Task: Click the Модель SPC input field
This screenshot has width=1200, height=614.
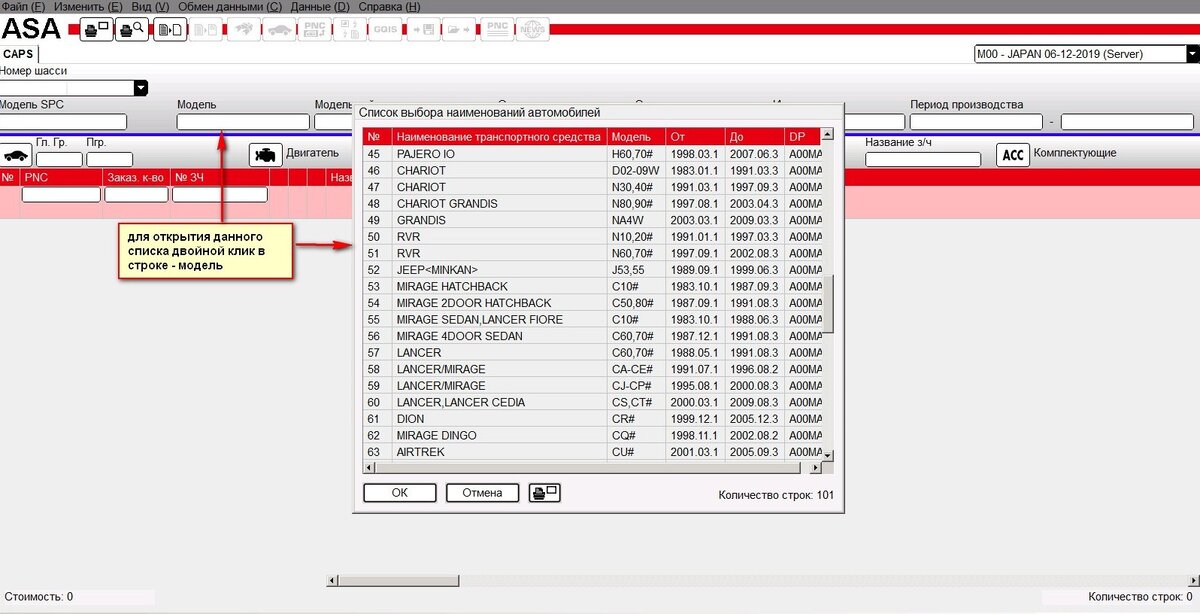Action: point(63,122)
